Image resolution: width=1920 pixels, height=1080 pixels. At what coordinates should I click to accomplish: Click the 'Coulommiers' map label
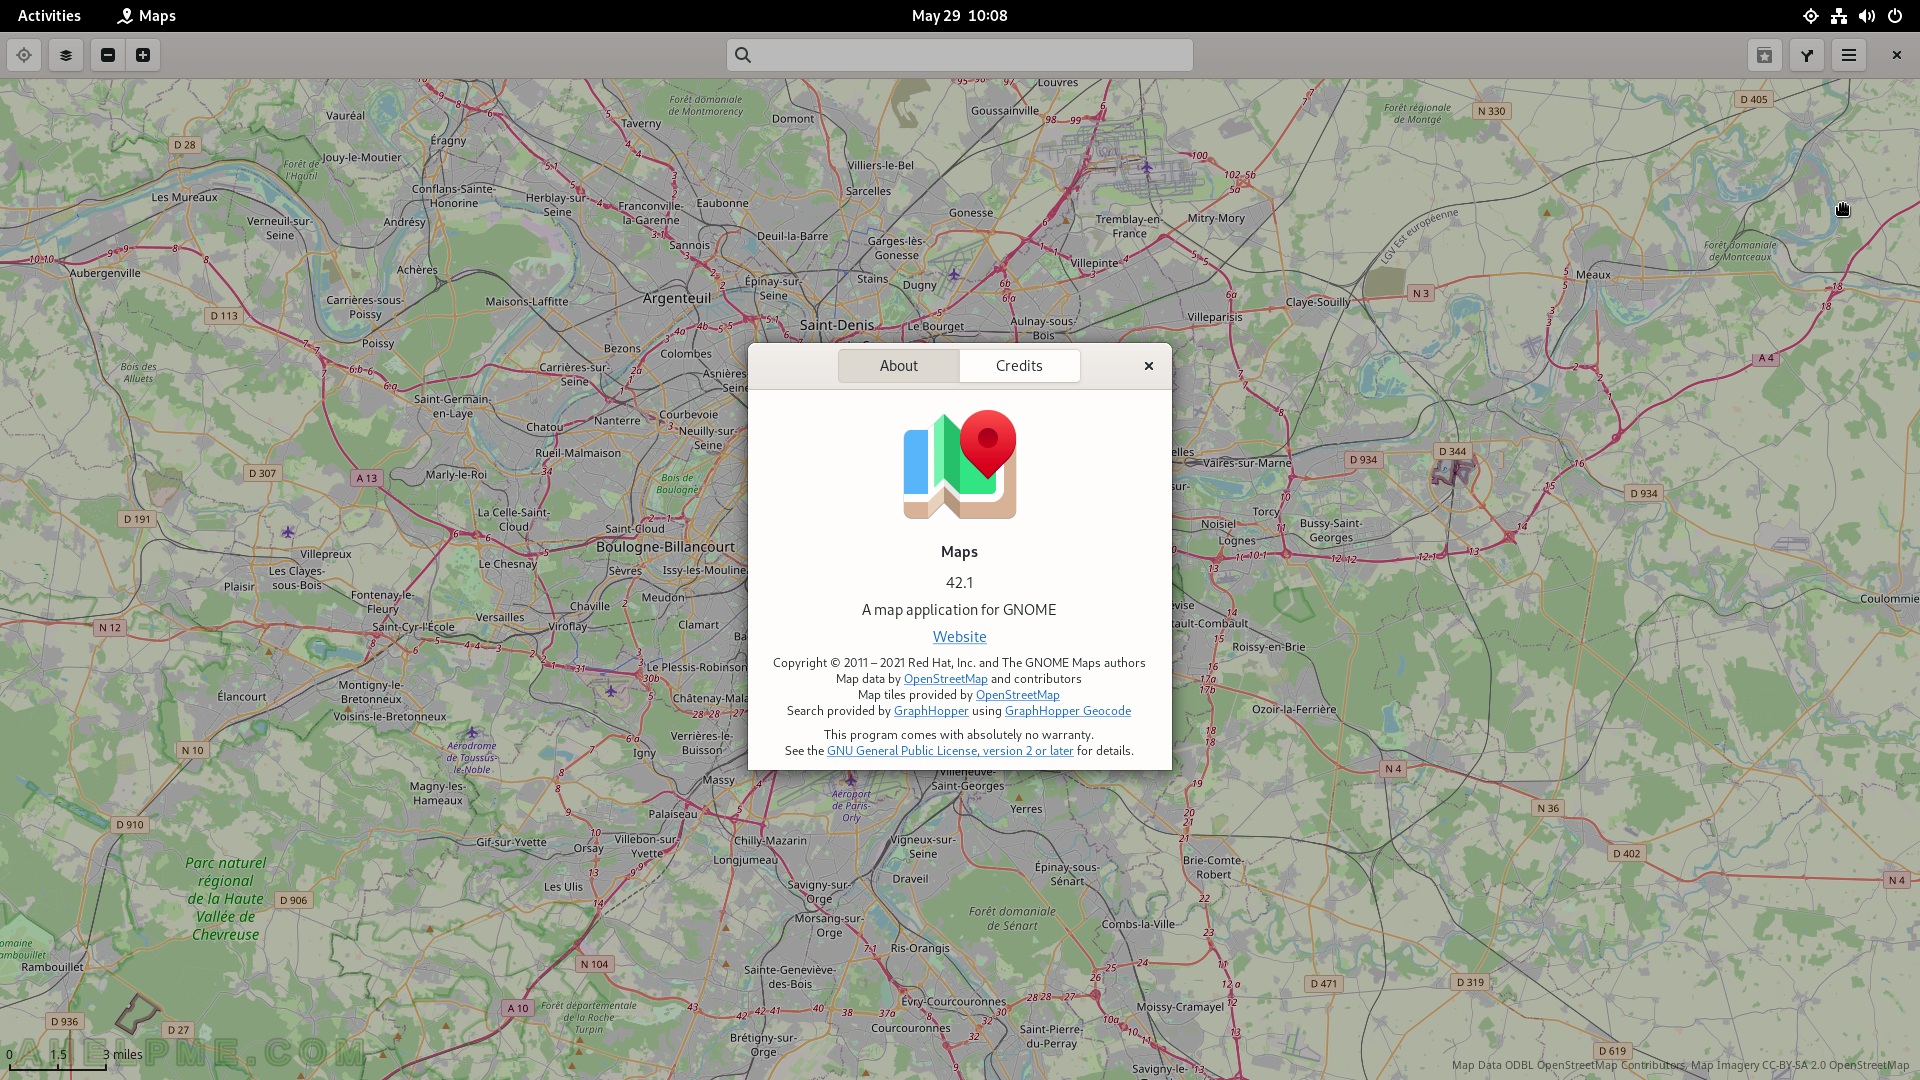tap(1889, 599)
